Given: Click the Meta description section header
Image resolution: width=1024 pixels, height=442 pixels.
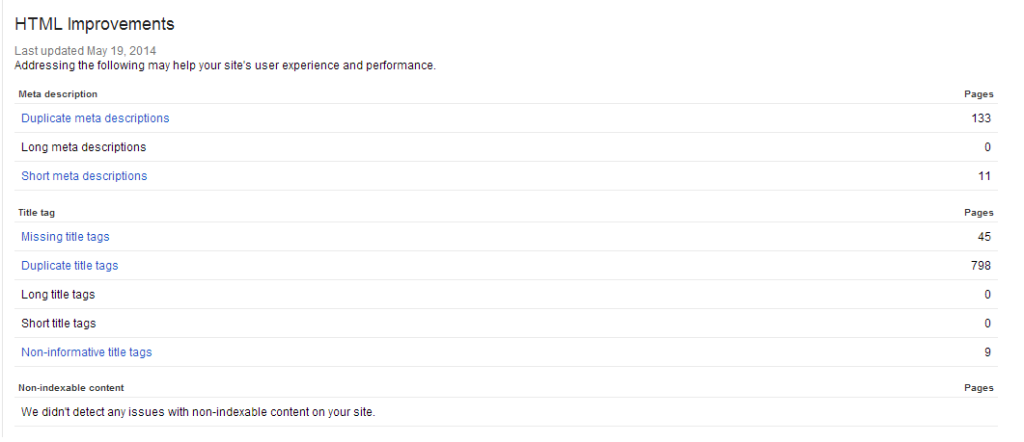Looking at the screenshot, I should 58,94.
